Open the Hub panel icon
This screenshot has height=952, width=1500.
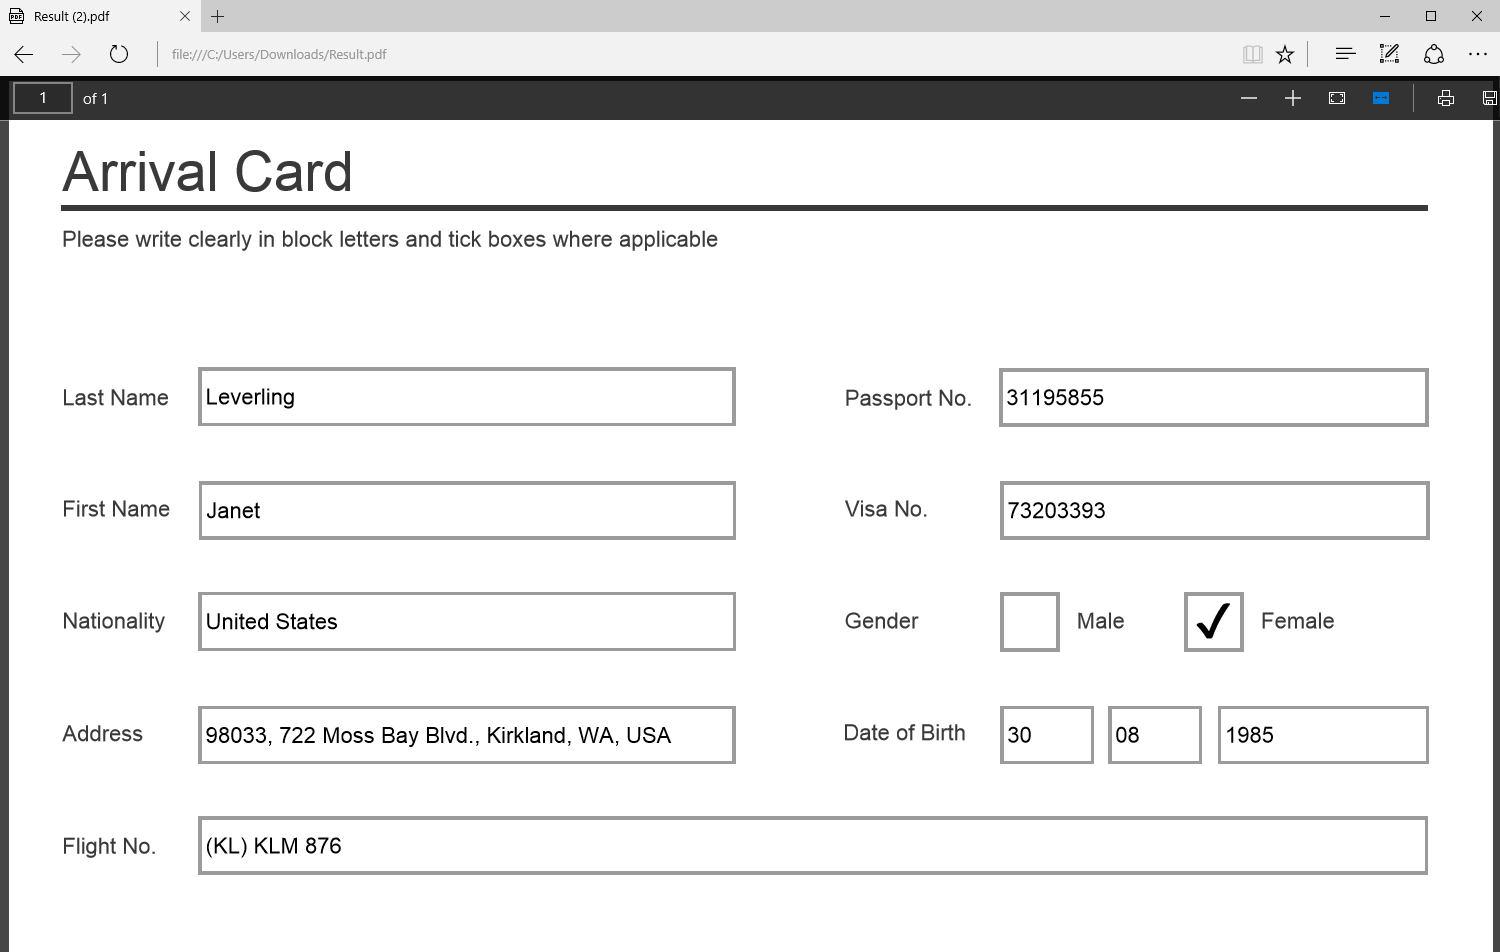pos(1345,54)
